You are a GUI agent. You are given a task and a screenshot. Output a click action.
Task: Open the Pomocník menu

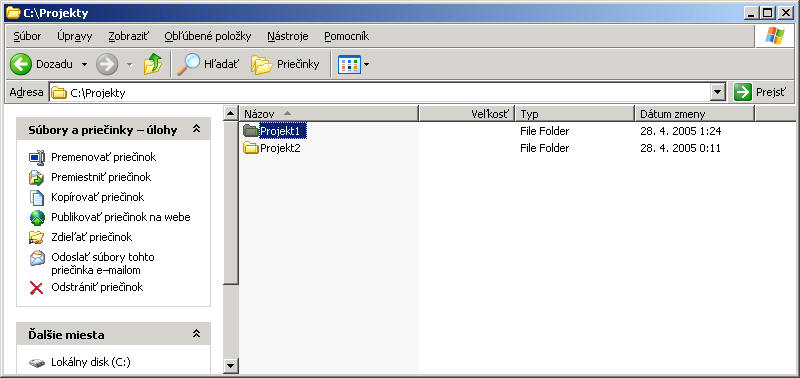point(346,36)
